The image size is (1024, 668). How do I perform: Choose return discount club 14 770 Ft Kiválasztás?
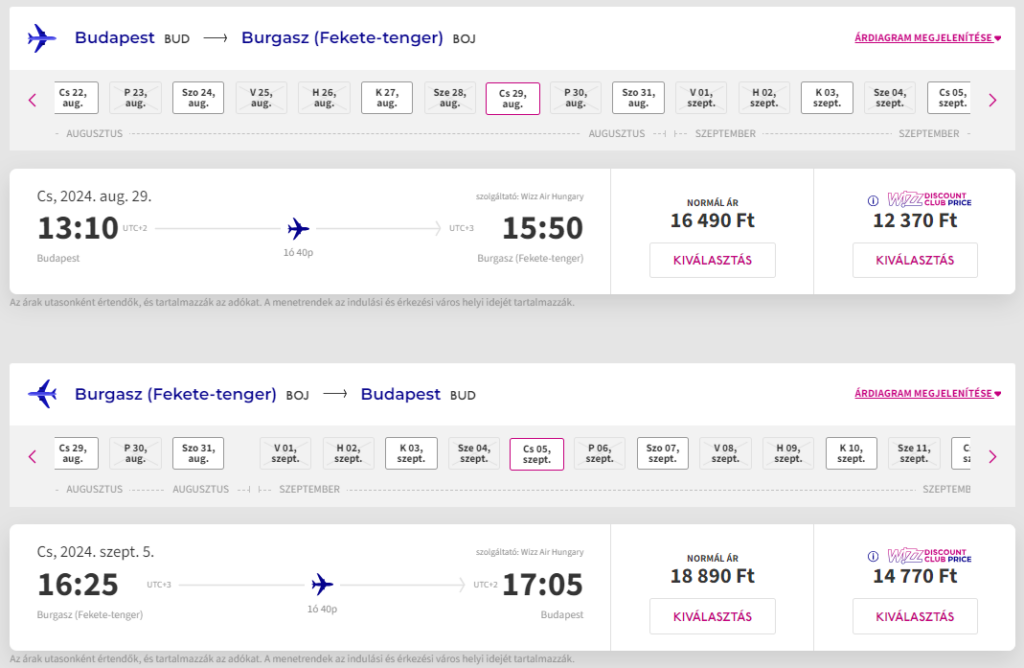click(915, 616)
